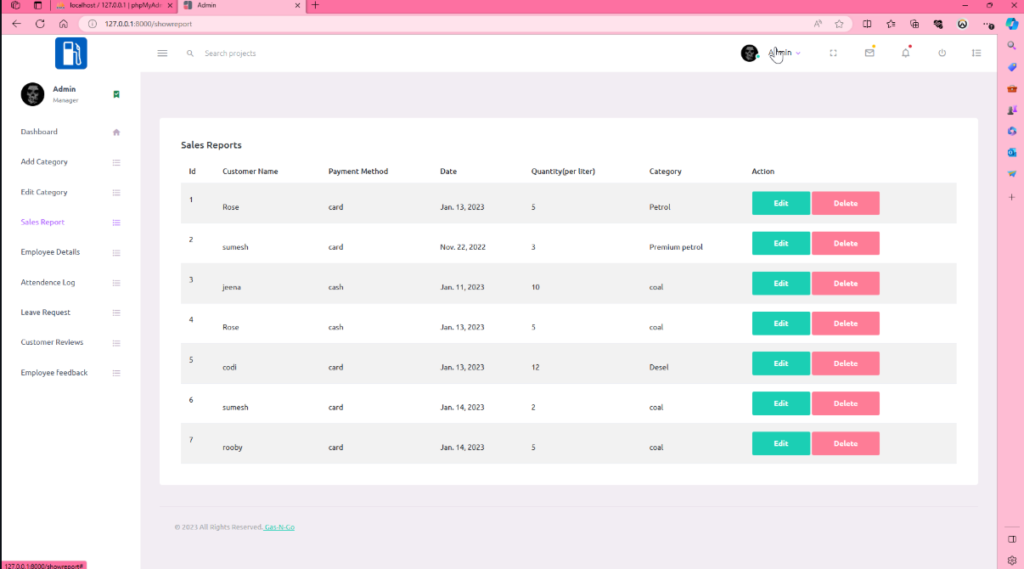
Task: Edit the sumesh Premium petrol sale
Action: [x=780, y=243]
